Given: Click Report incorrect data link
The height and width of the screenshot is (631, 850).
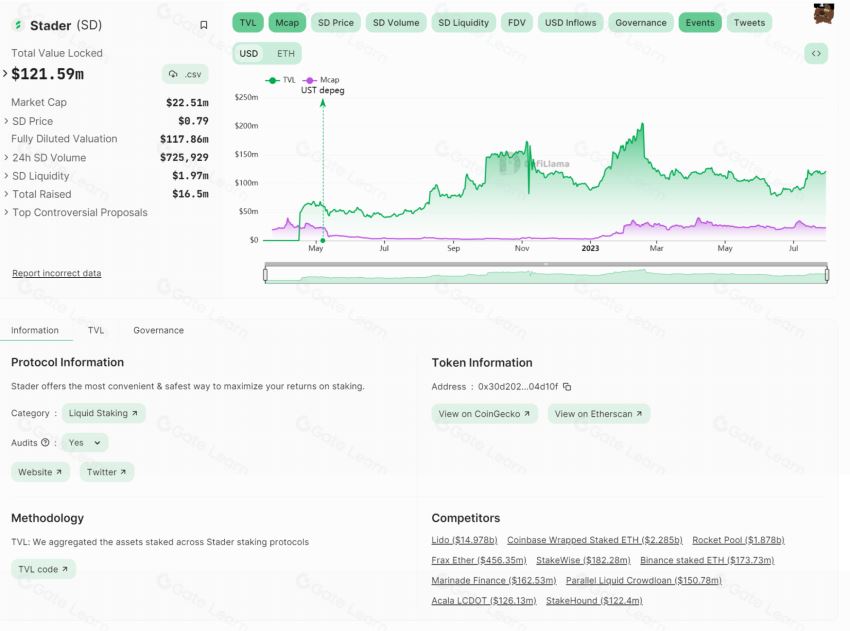Looking at the screenshot, I should click(x=56, y=273).
